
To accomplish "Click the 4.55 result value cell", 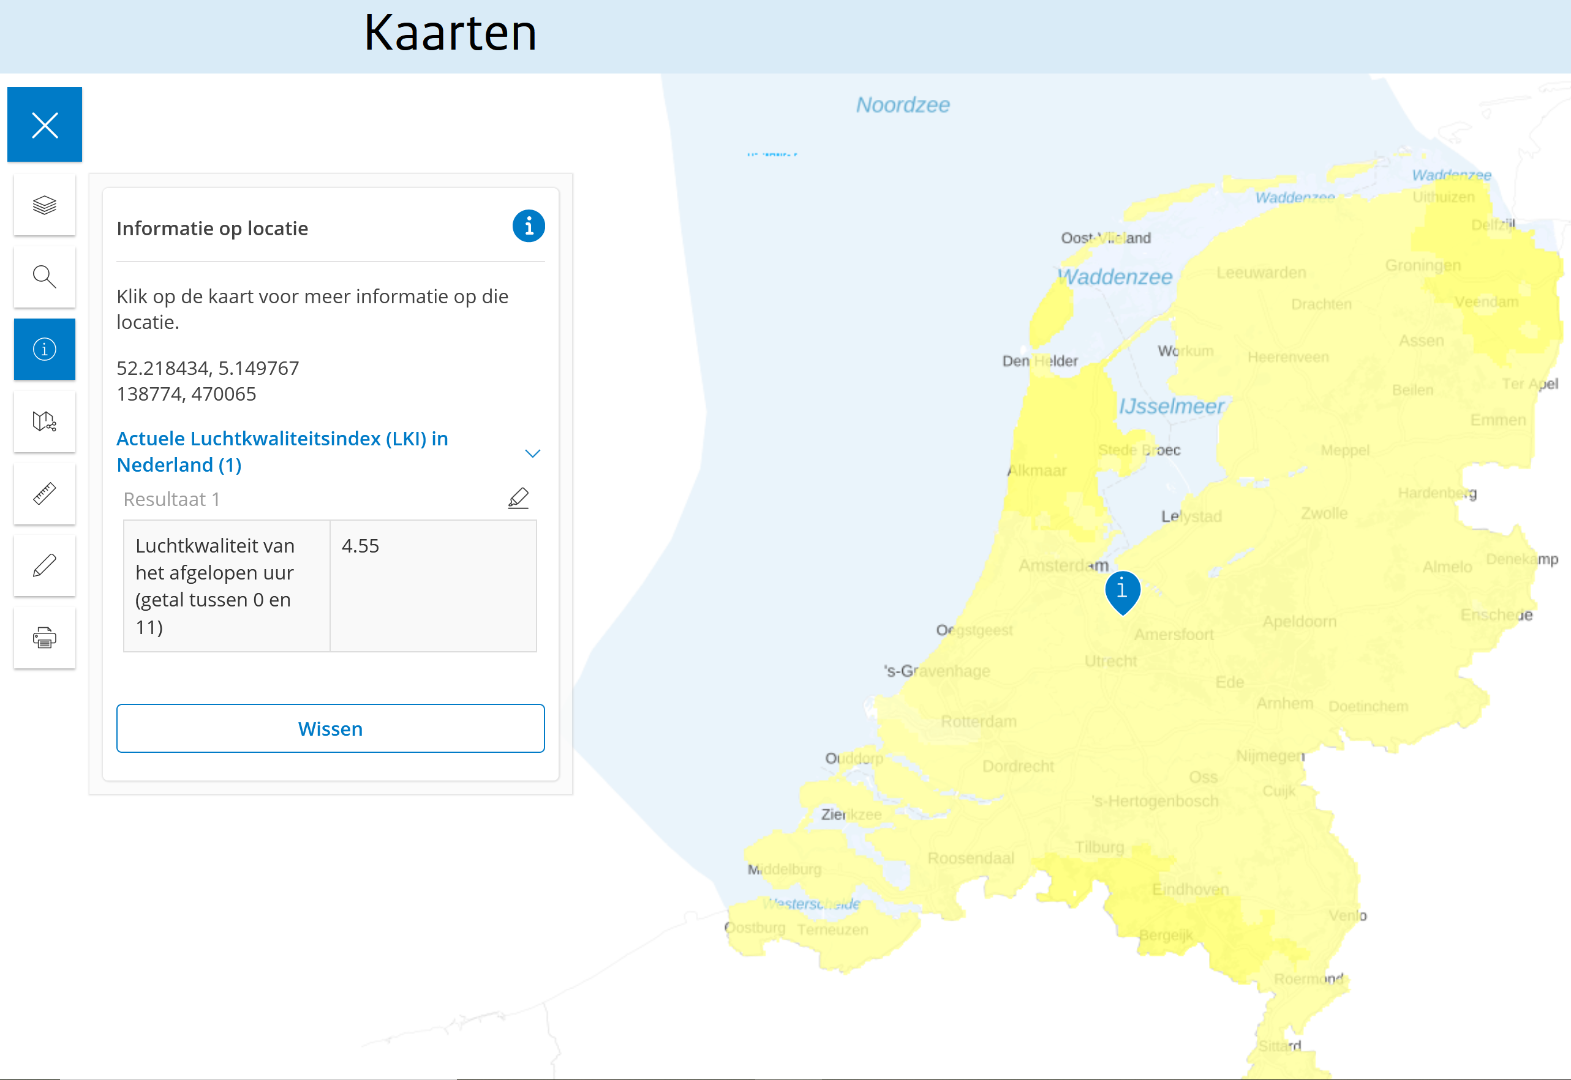I will pos(433,586).
